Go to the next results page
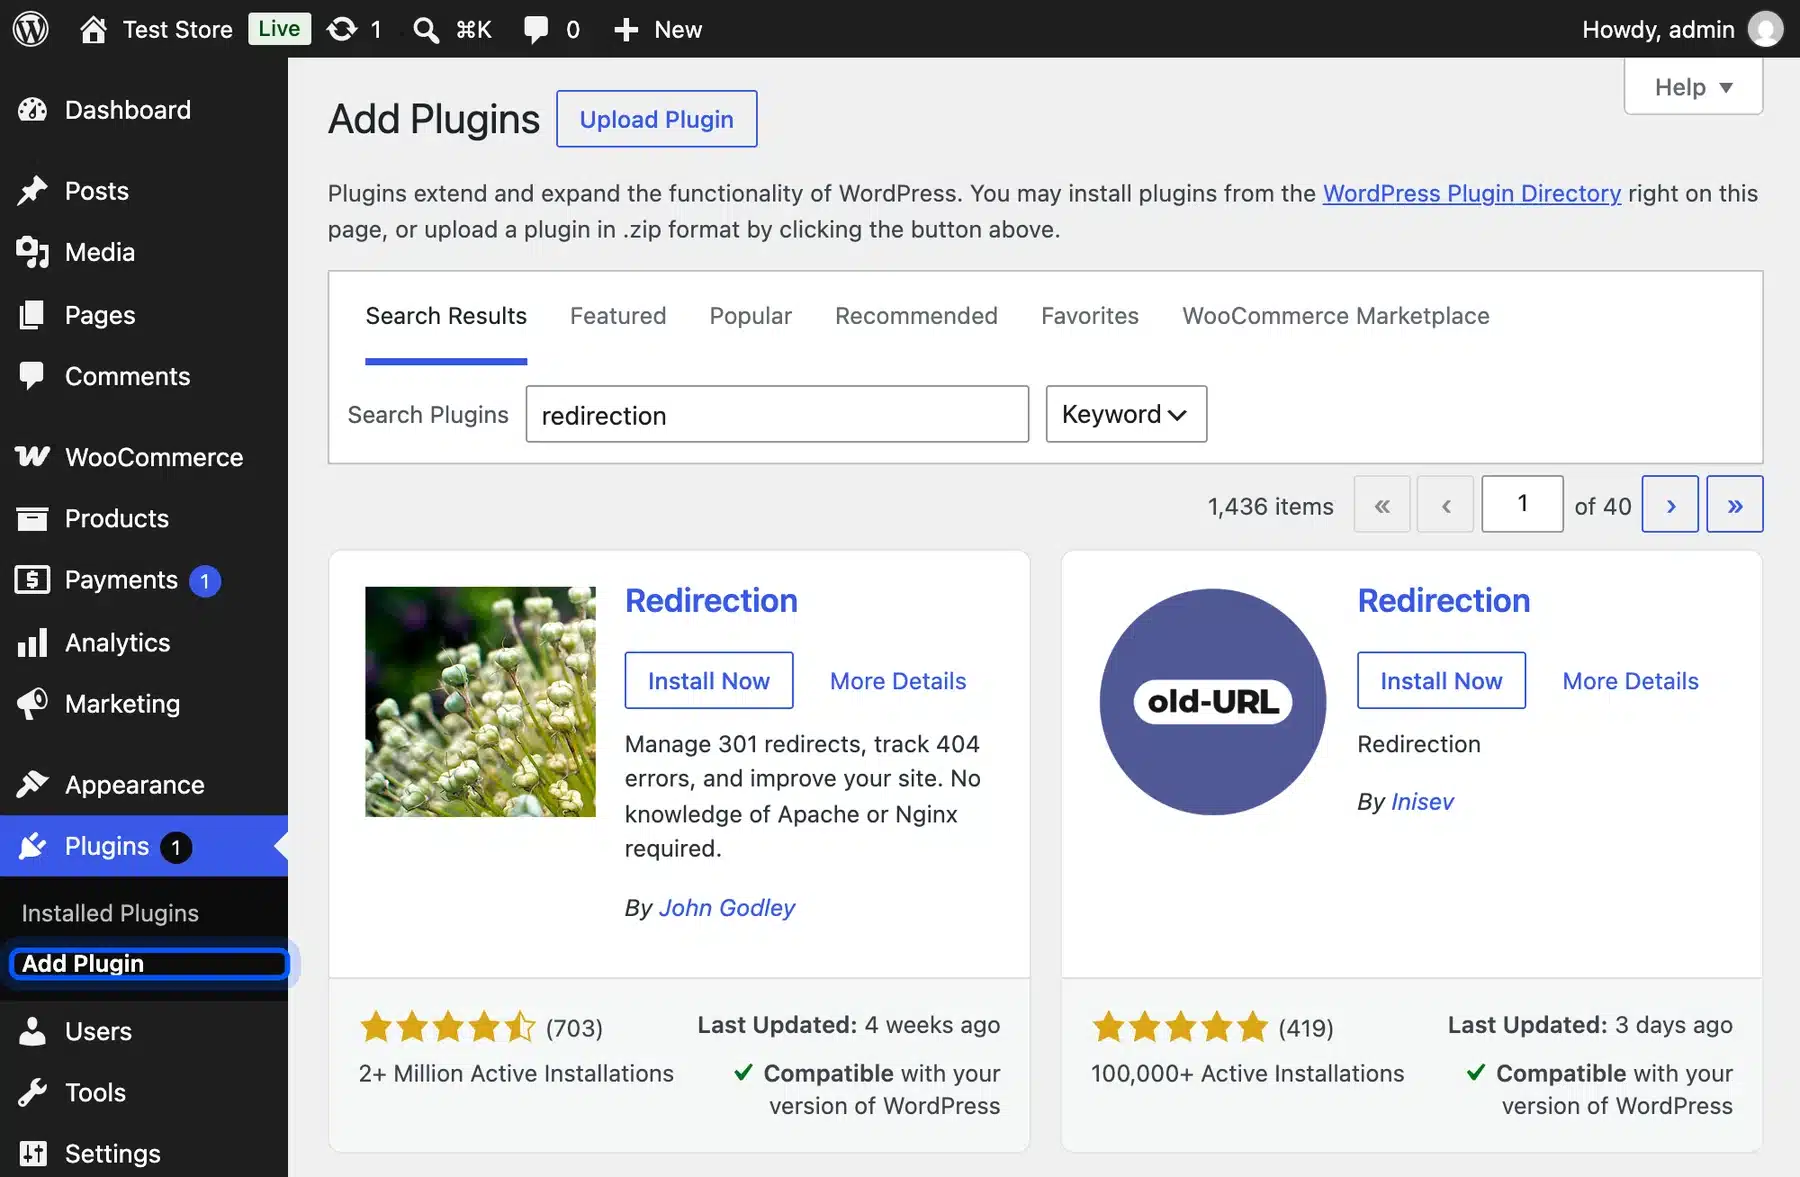 [1670, 504]
